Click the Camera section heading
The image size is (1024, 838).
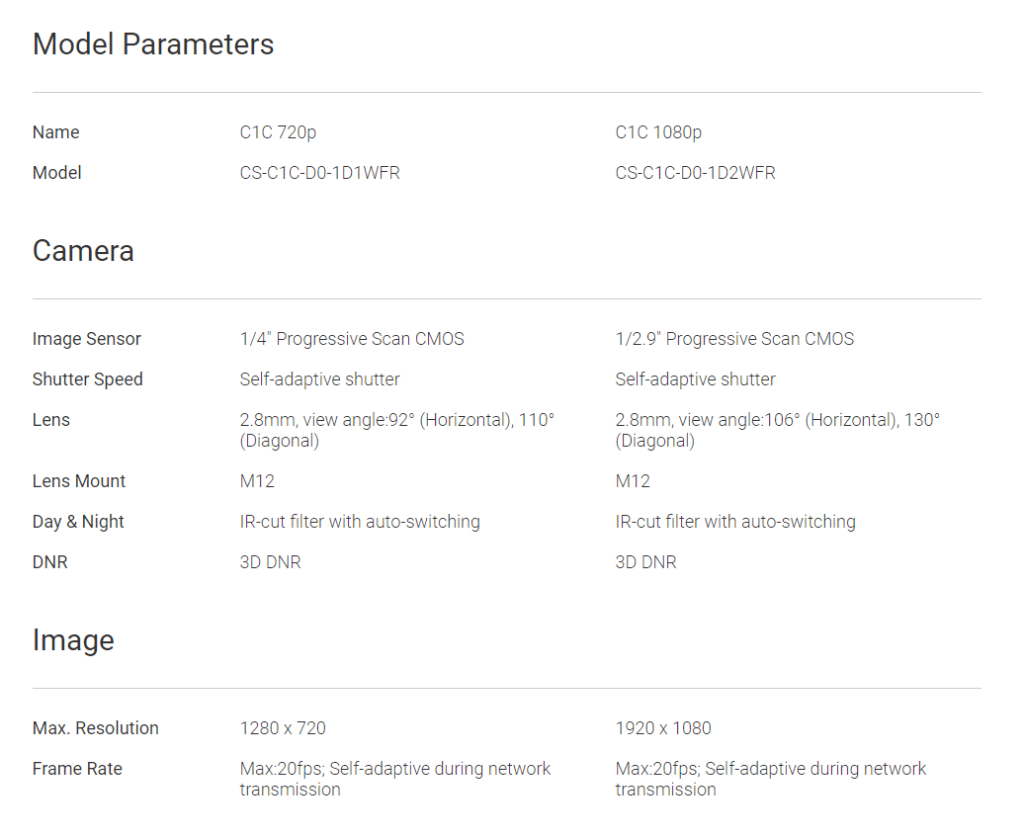coord(83,250)
